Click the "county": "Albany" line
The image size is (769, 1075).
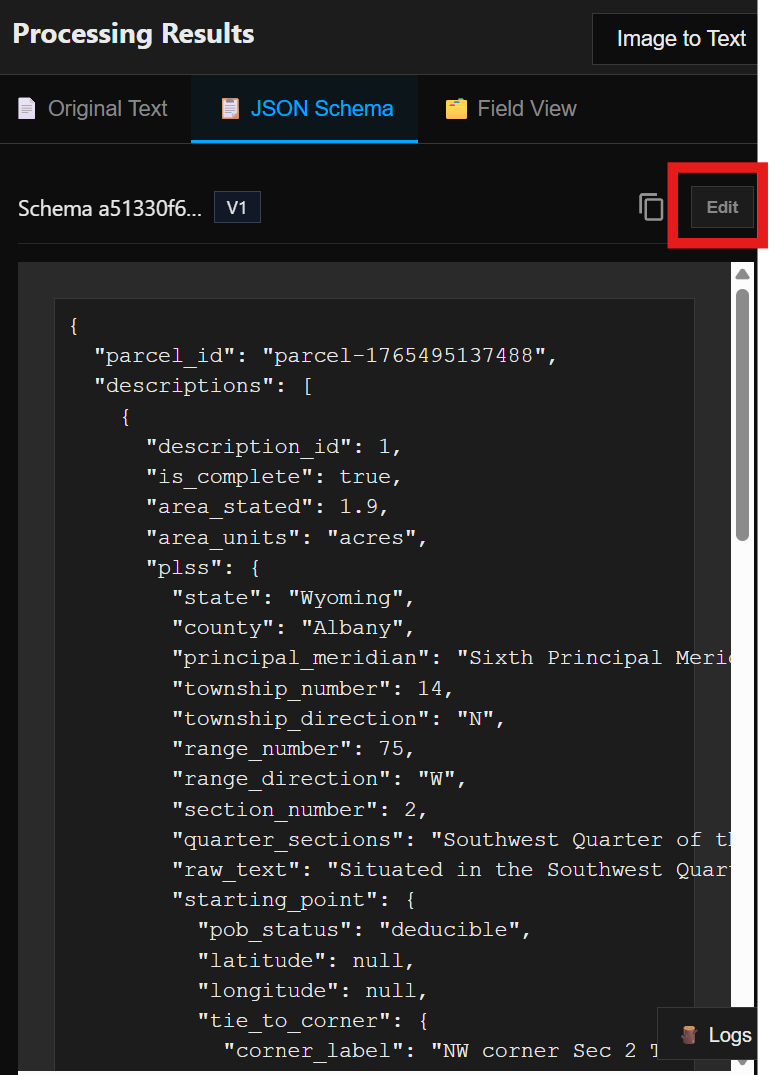[x=293, y=627]
